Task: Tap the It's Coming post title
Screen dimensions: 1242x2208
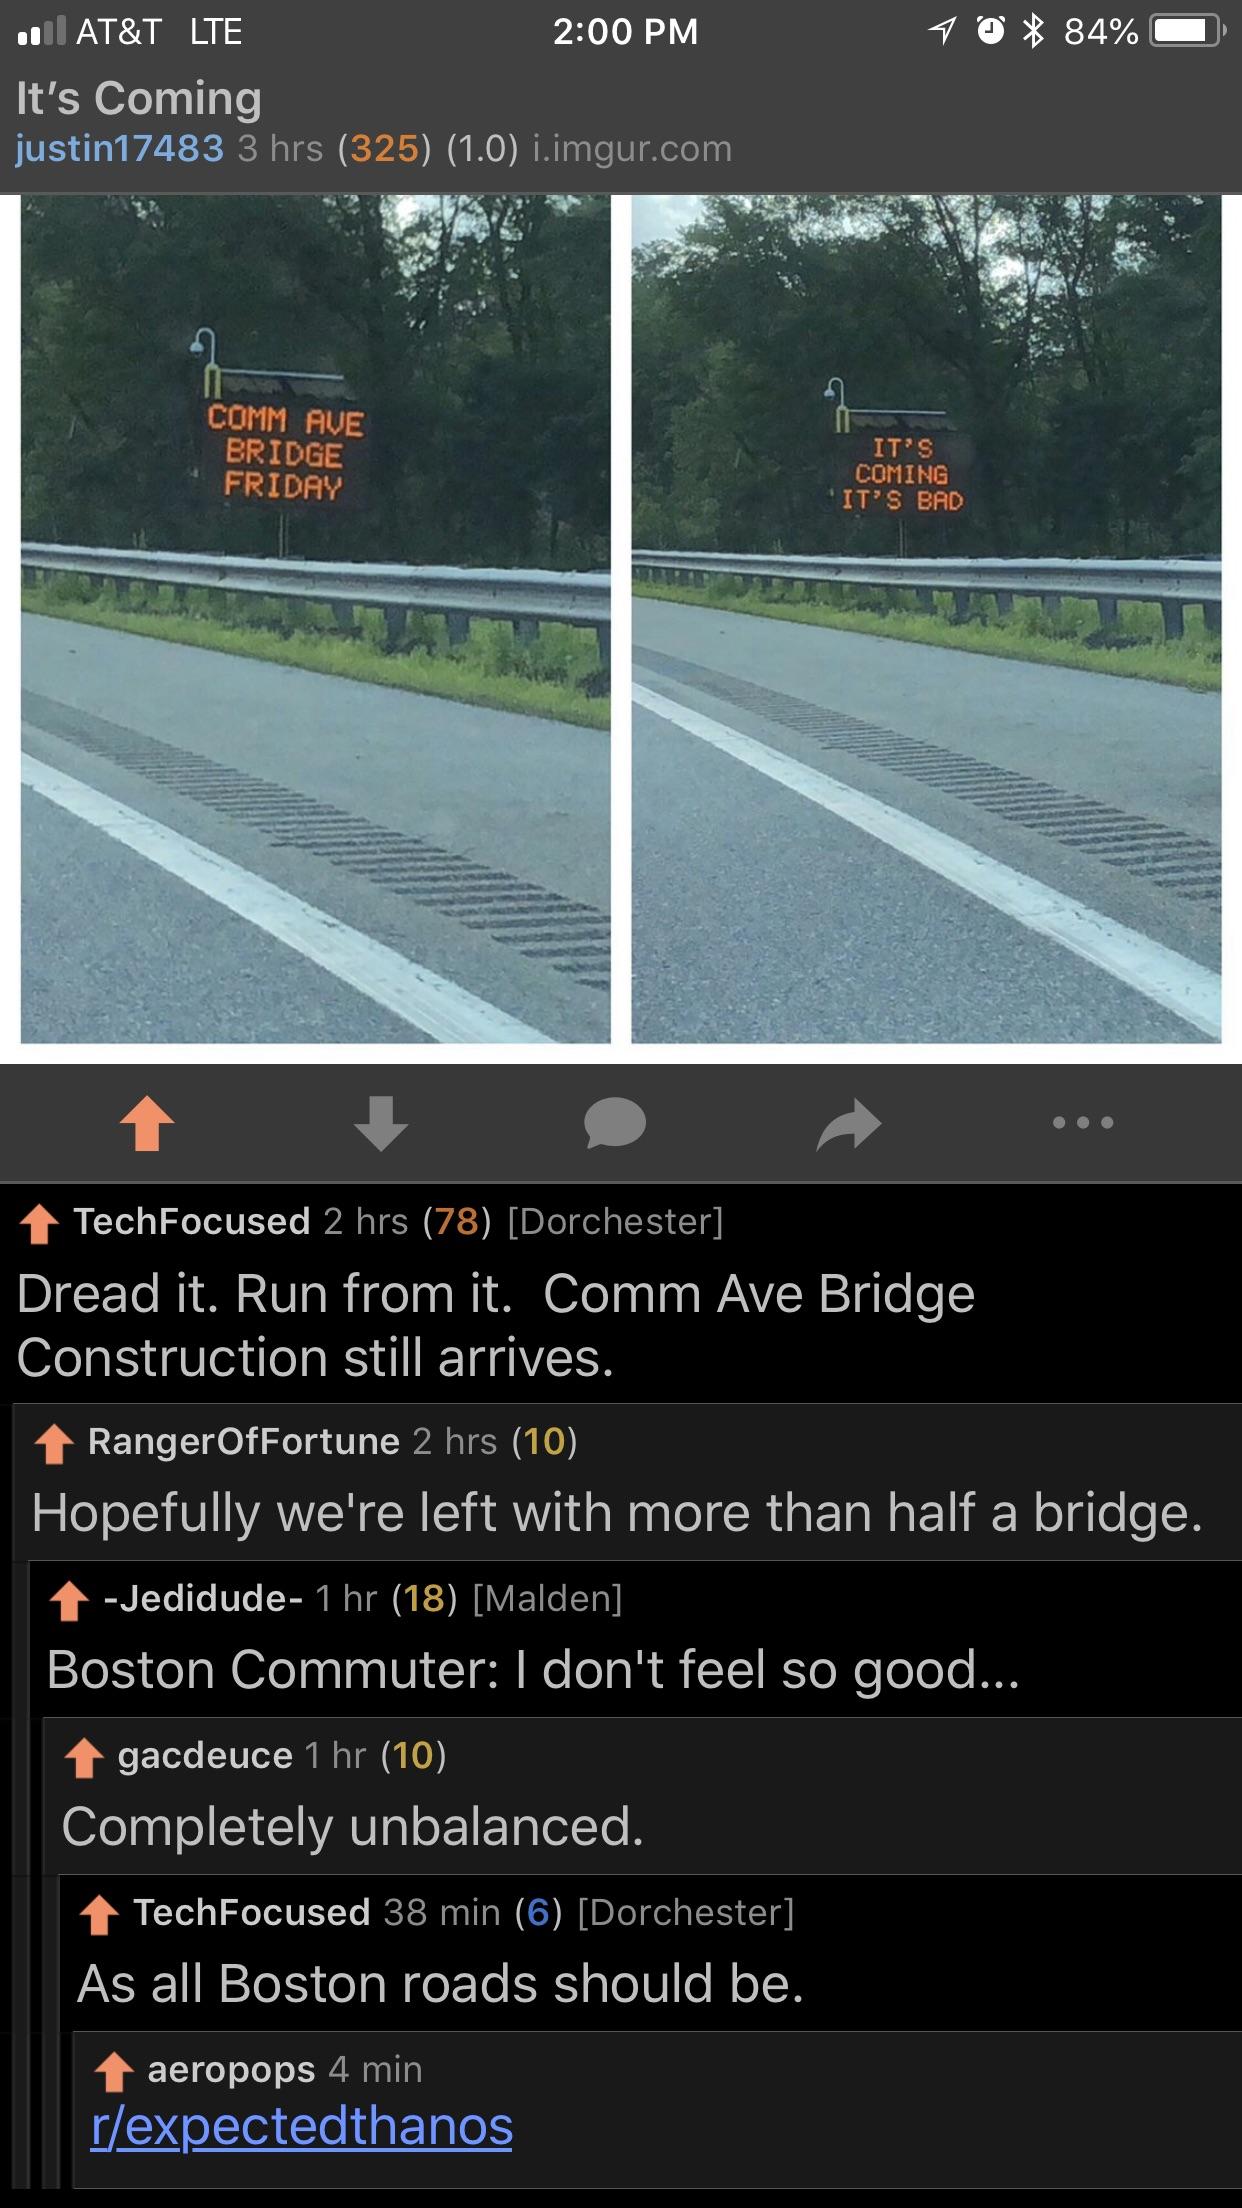Action: click(x=139, y=98)
